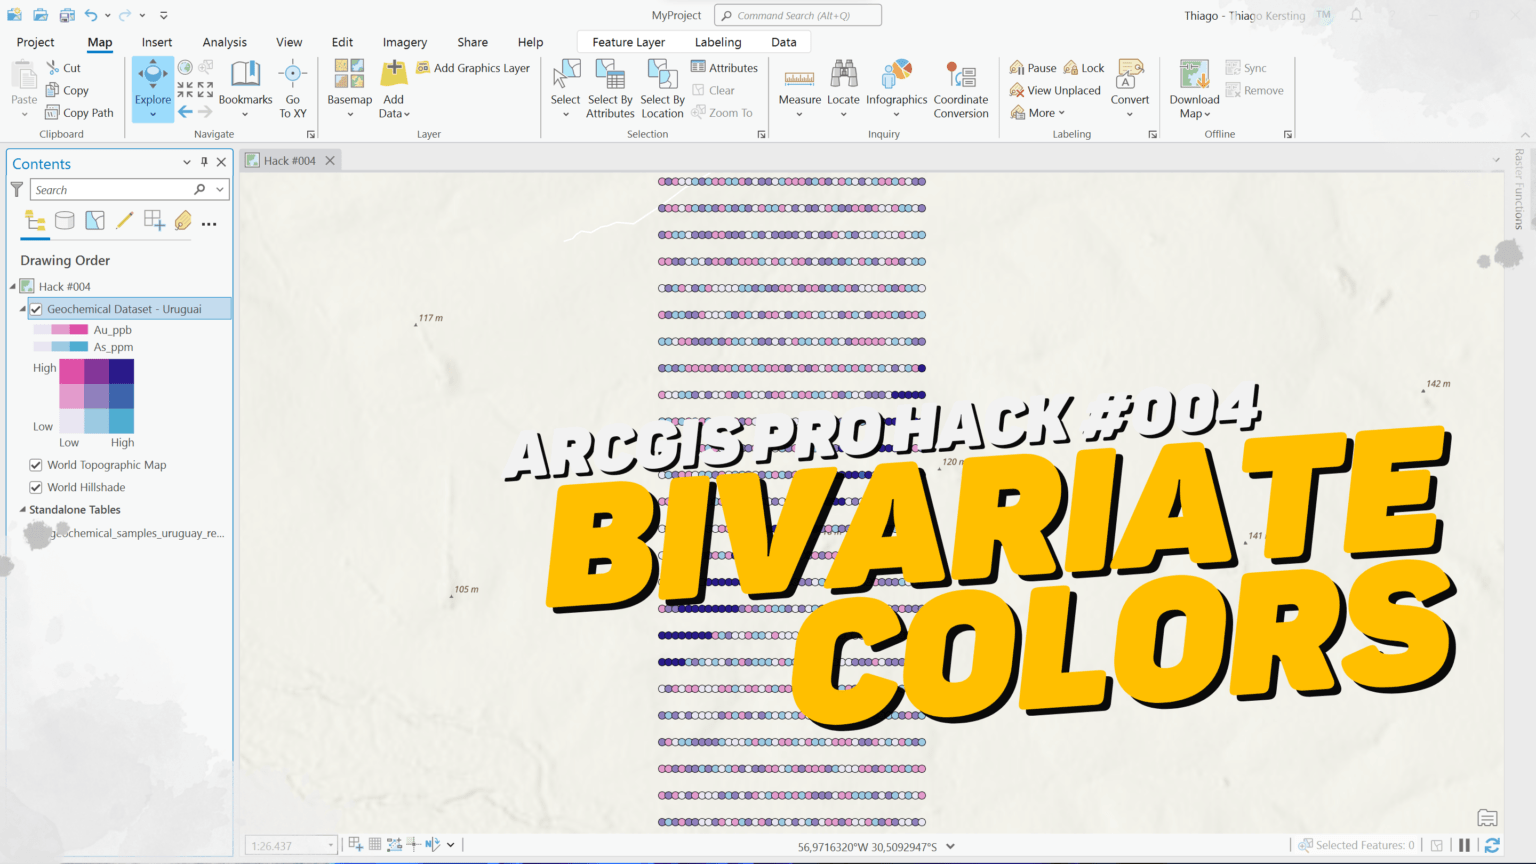Toggle visibility of World Topographic Map

(x=36, y=464)
